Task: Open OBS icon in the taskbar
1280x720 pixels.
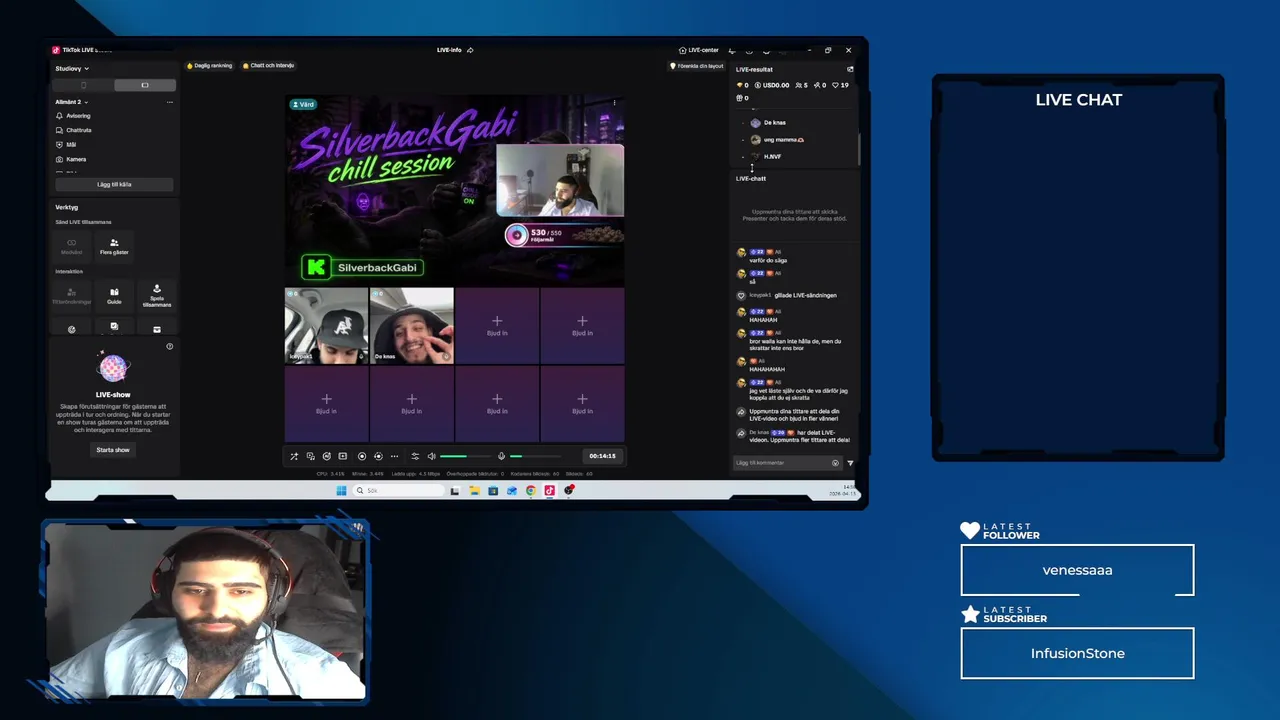Action: 568,490
